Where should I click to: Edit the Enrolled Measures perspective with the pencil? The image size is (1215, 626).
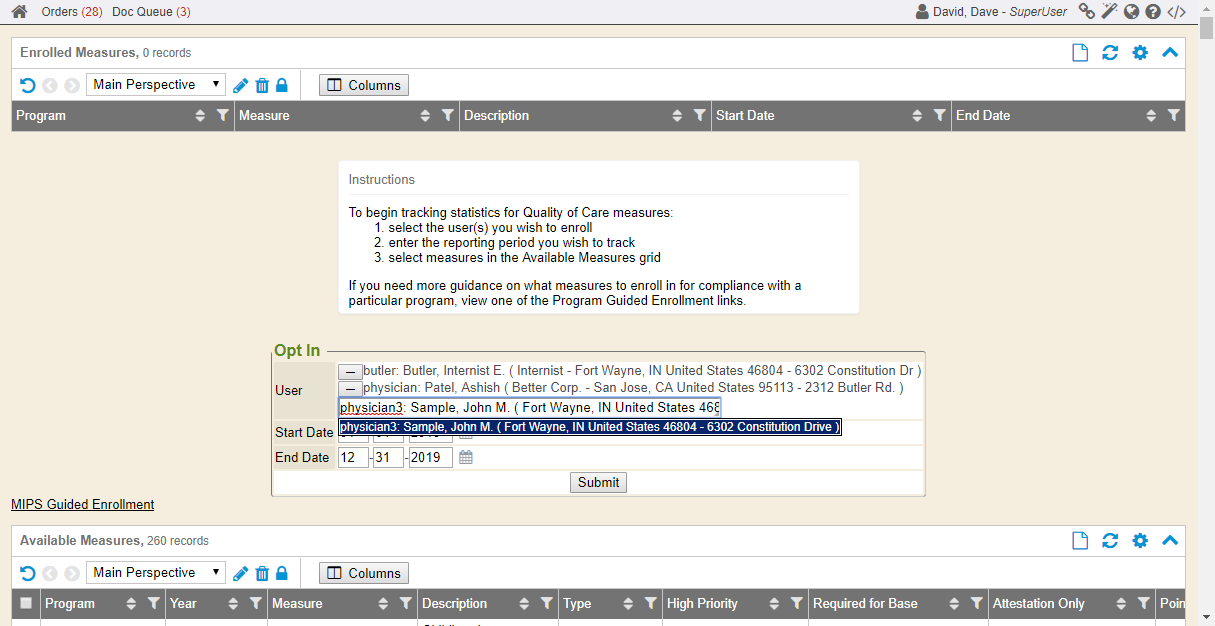click(241, 85)
